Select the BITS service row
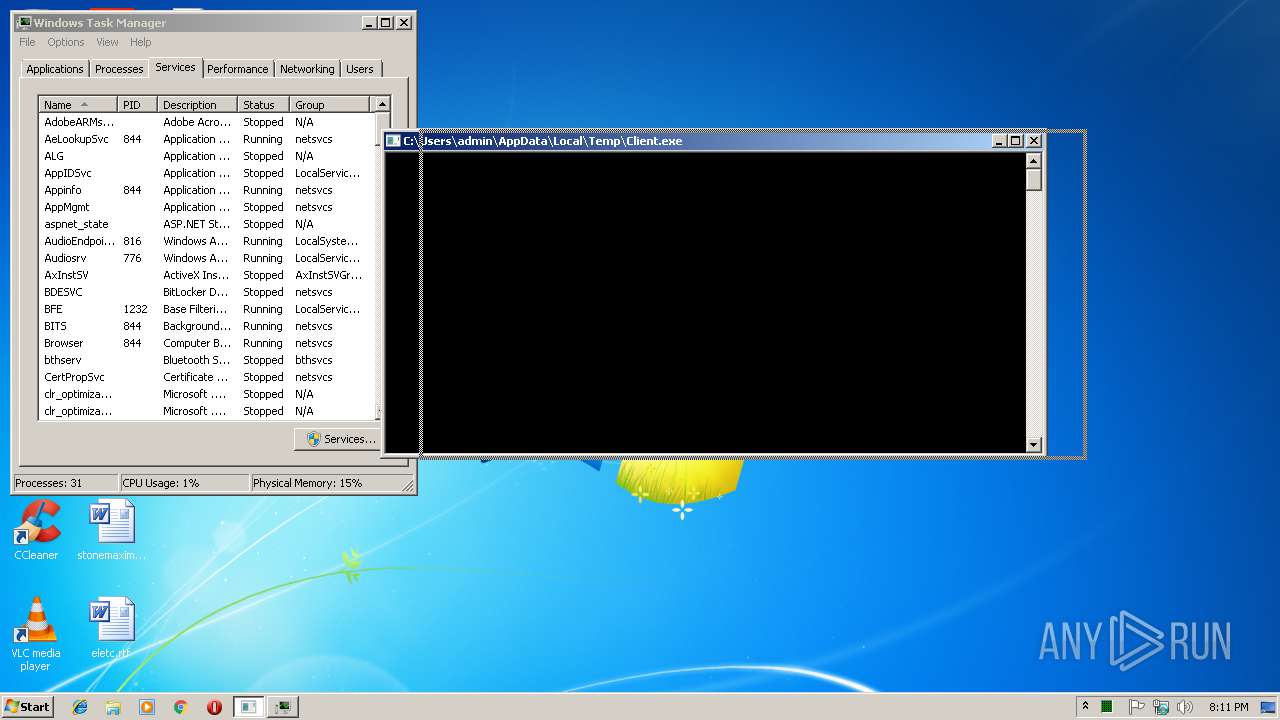Screen dimensions: 1280x720 (206, 326)
